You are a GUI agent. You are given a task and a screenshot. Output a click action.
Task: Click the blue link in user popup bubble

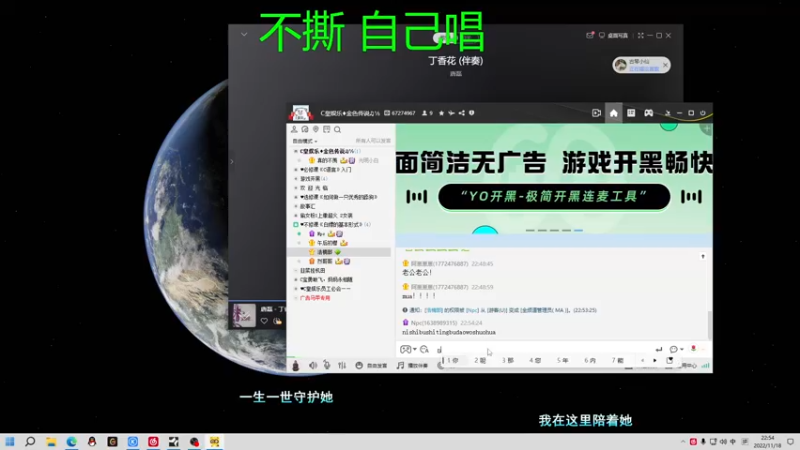tap(643, 69)
